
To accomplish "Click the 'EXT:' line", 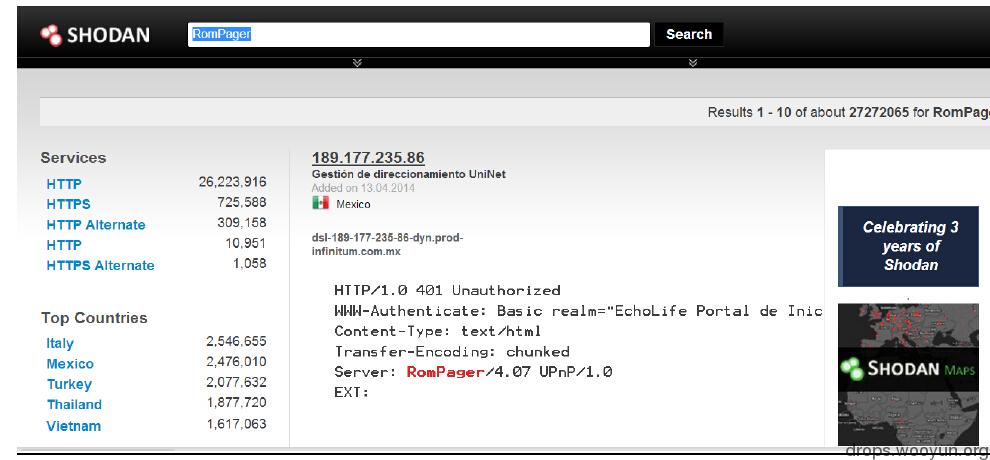I will [352, 392].
